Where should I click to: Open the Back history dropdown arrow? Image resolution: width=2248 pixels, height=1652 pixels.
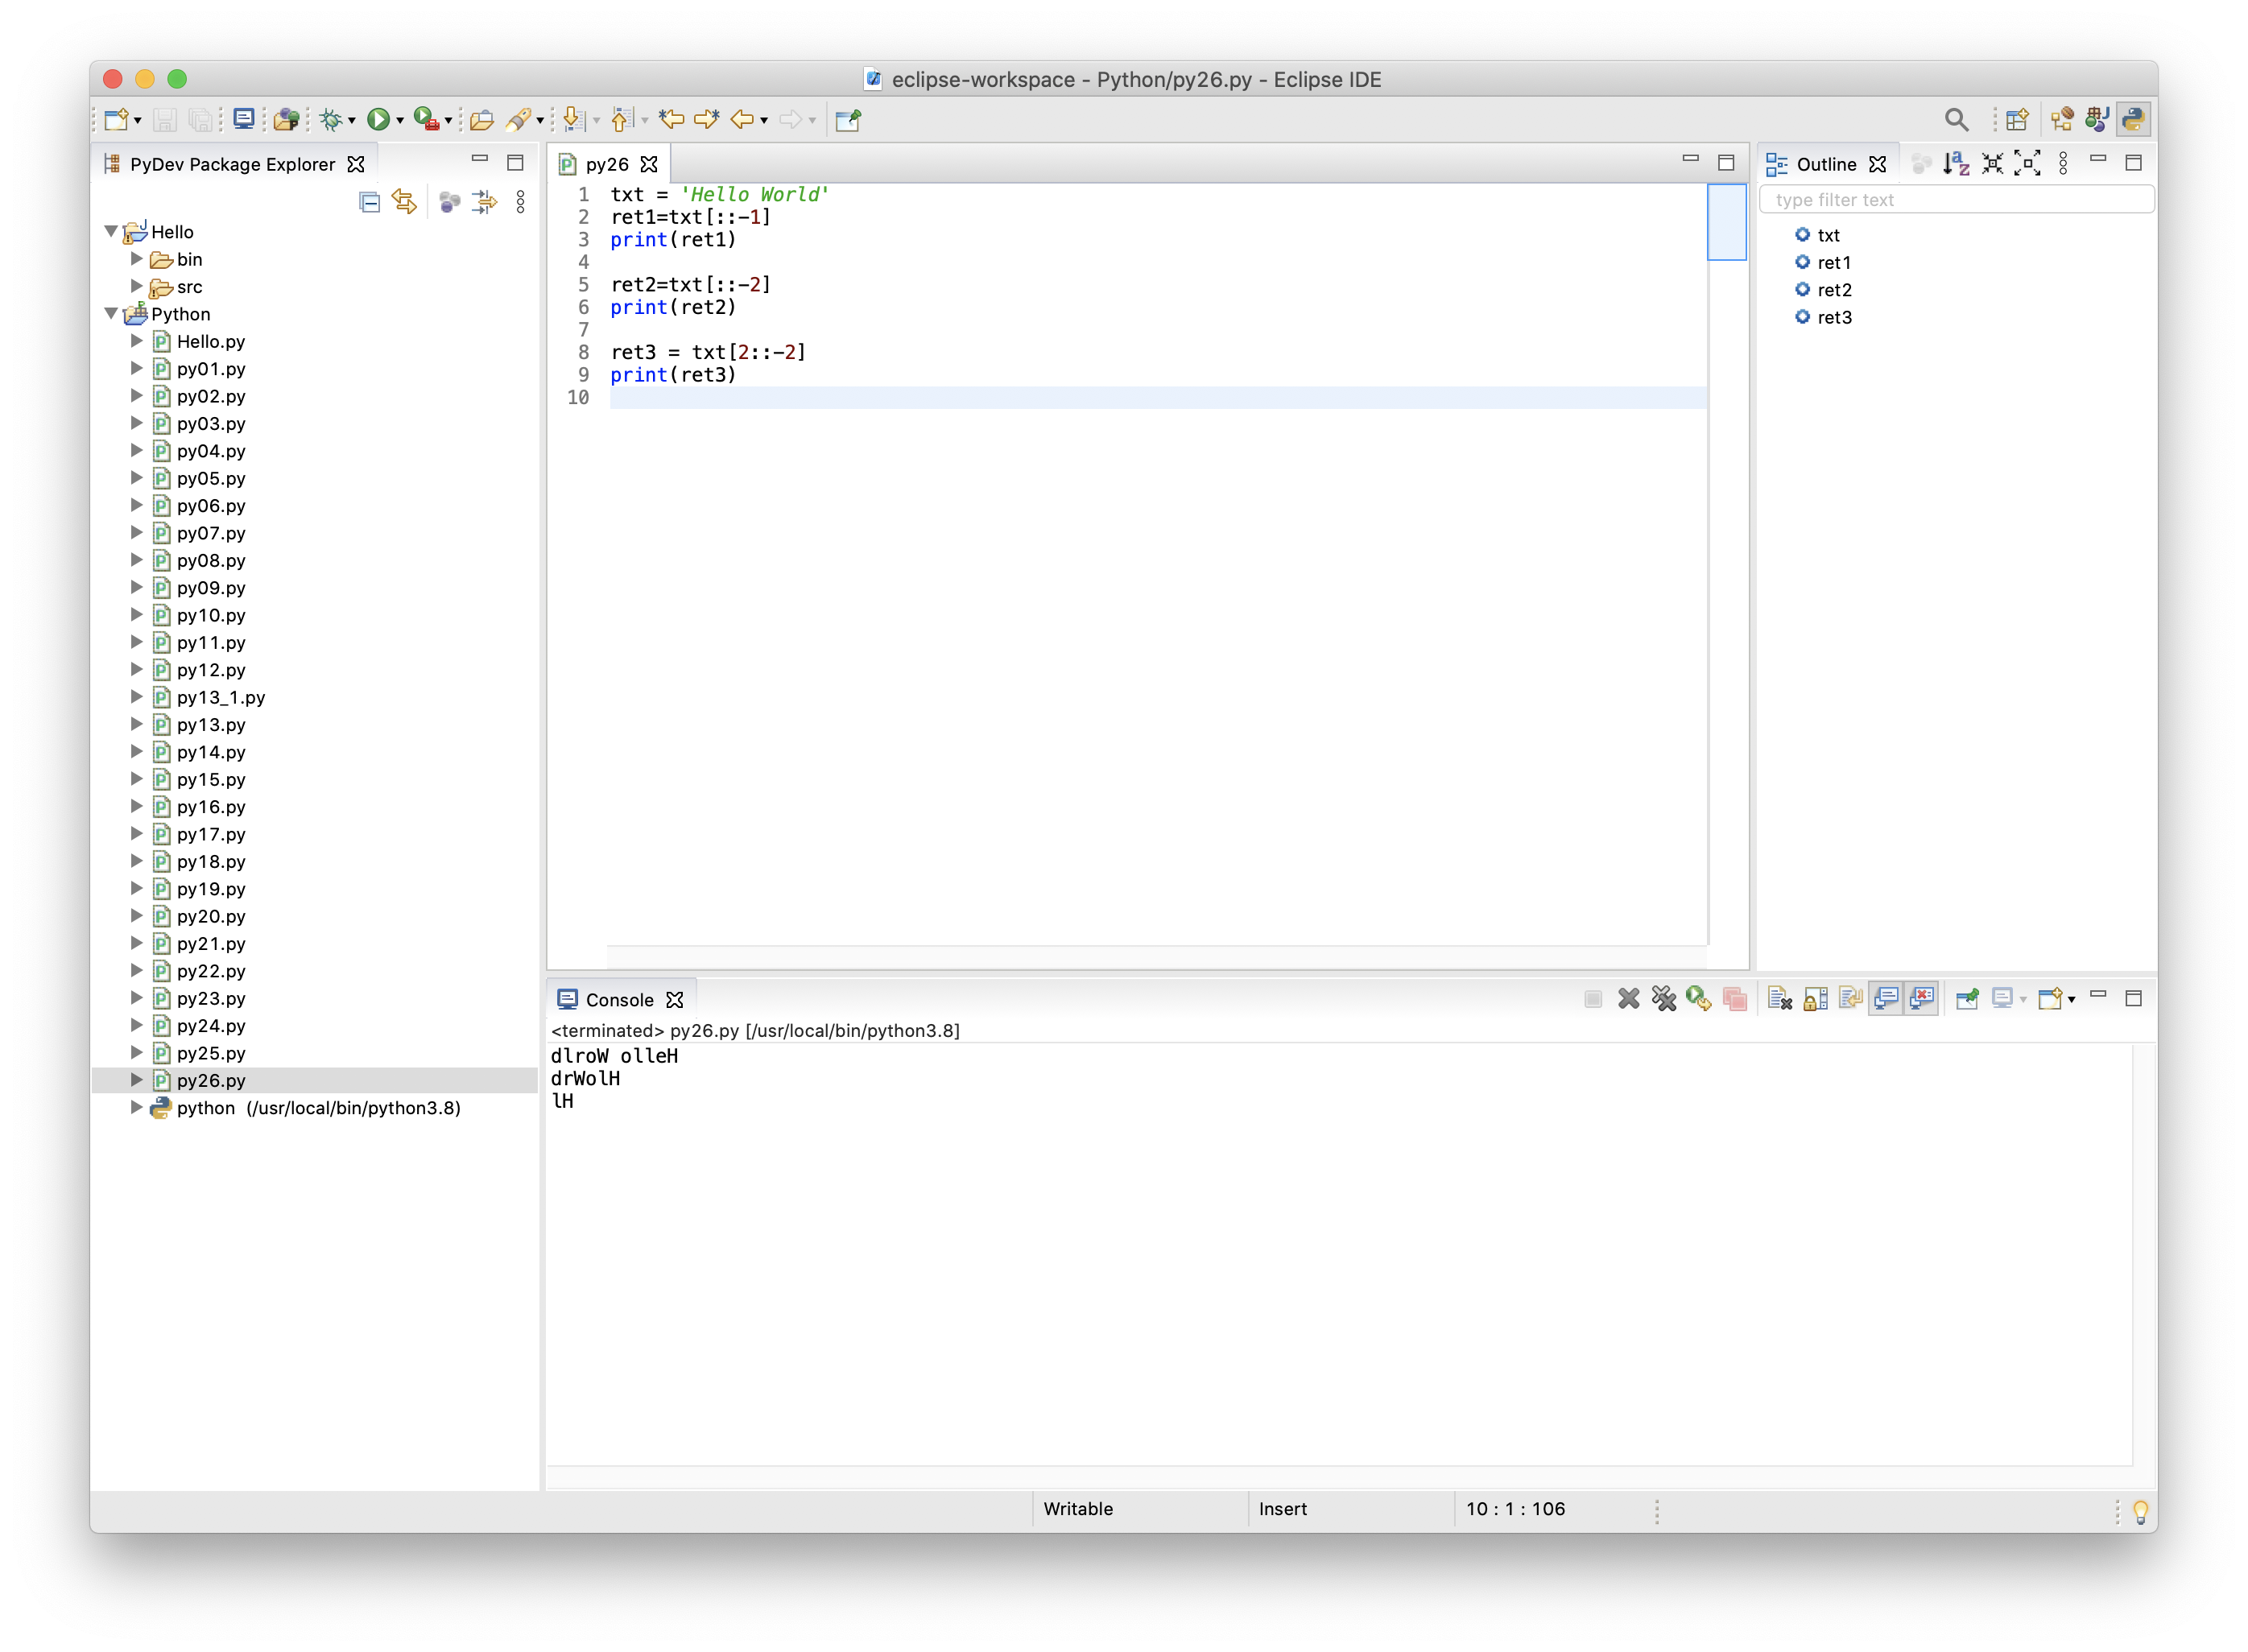(x=764, y=121)
